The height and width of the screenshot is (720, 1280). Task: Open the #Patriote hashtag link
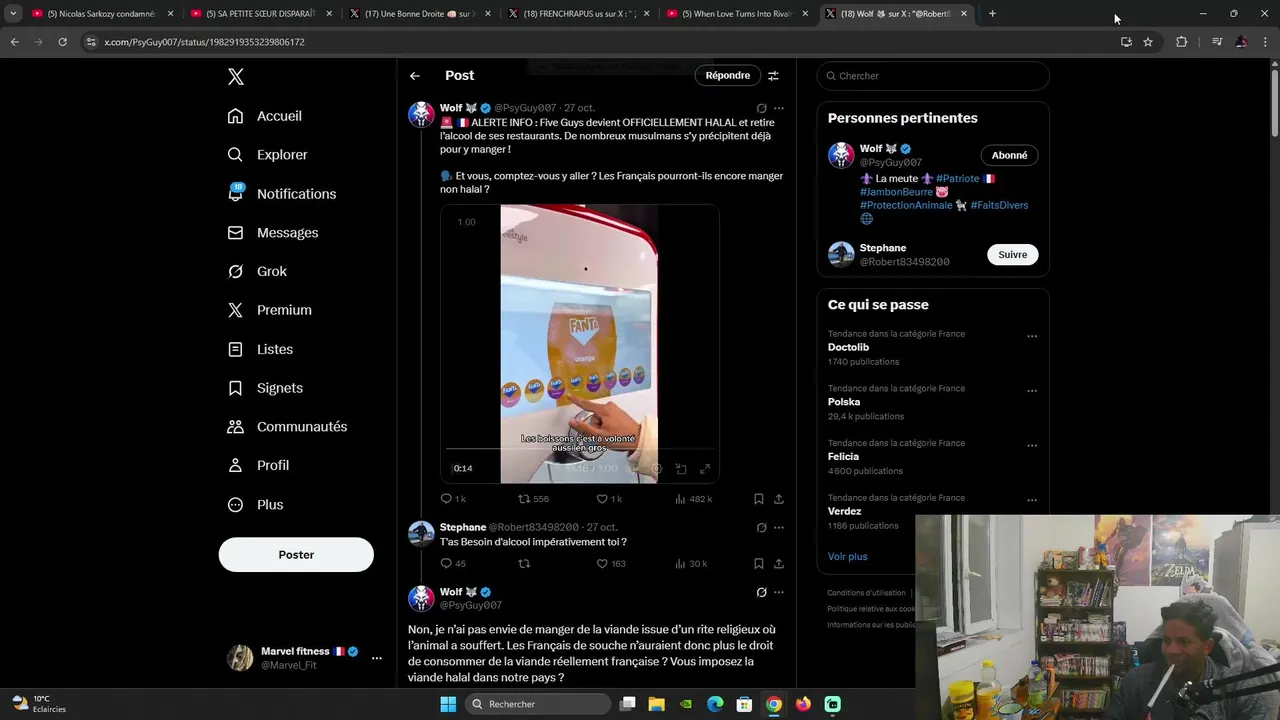click(x=957, y=179)
